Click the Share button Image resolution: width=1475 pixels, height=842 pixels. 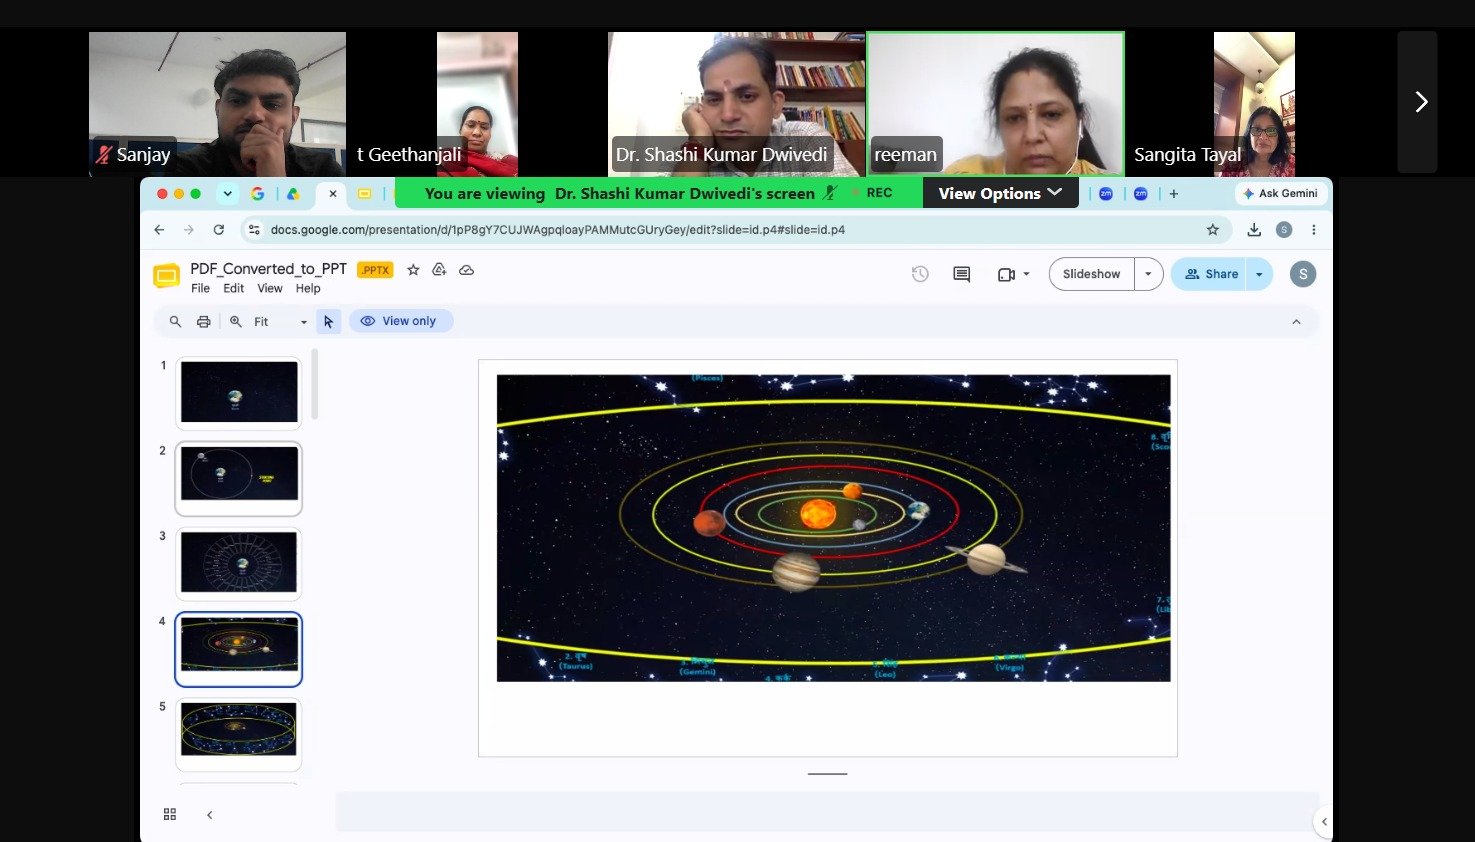coord(1209,274)
